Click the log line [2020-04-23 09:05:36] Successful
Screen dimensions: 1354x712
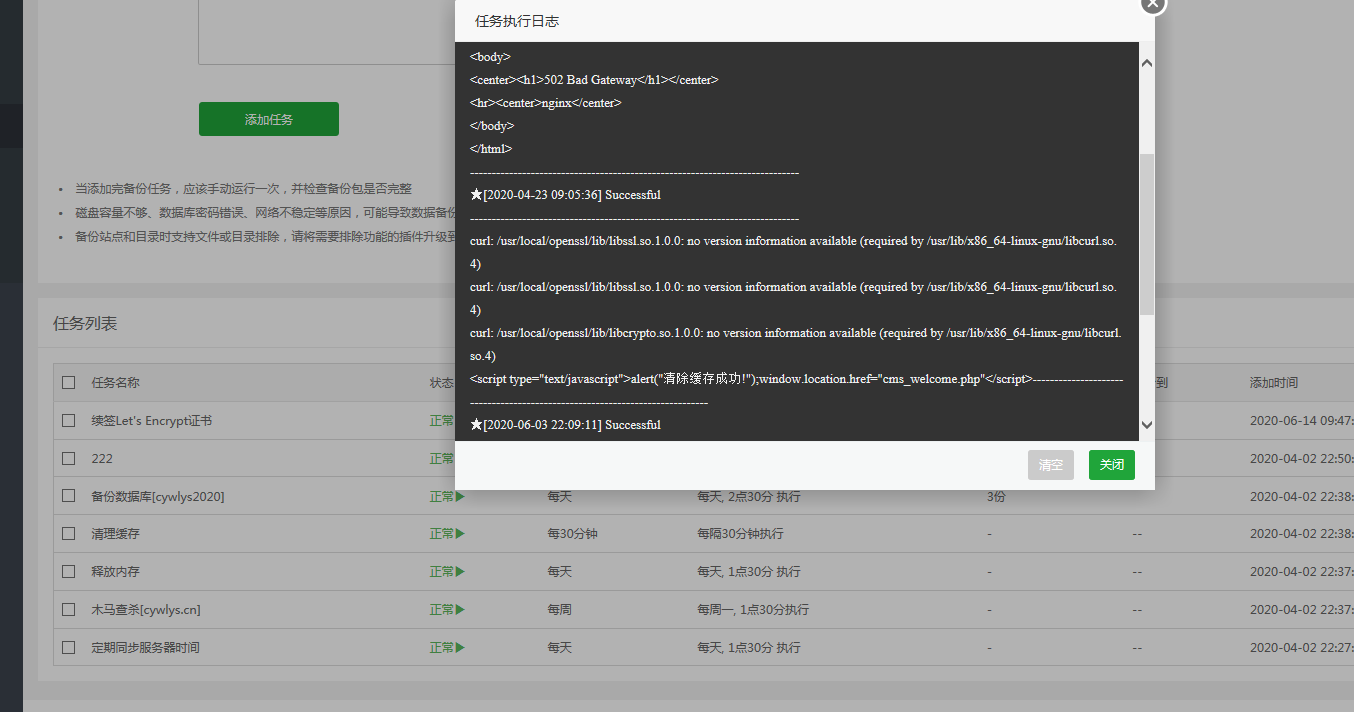(565, 195)
